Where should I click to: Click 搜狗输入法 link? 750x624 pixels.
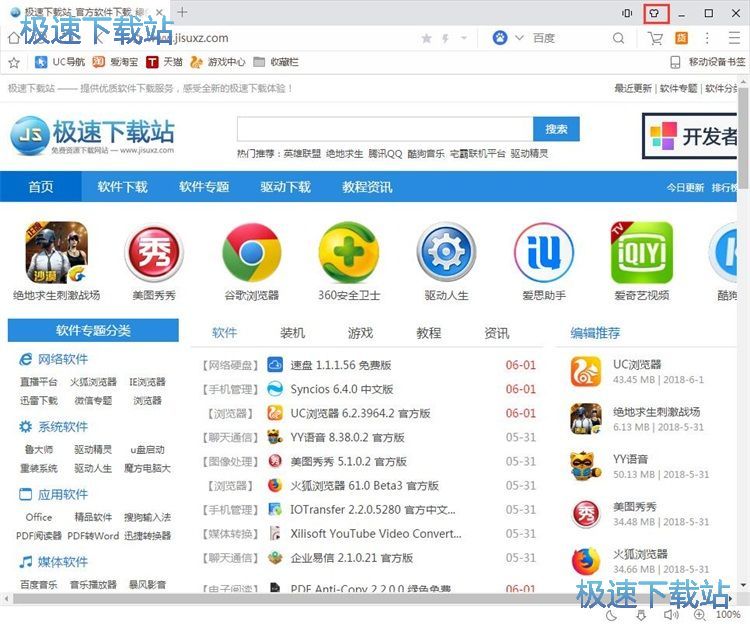click(x=147, y=517)
